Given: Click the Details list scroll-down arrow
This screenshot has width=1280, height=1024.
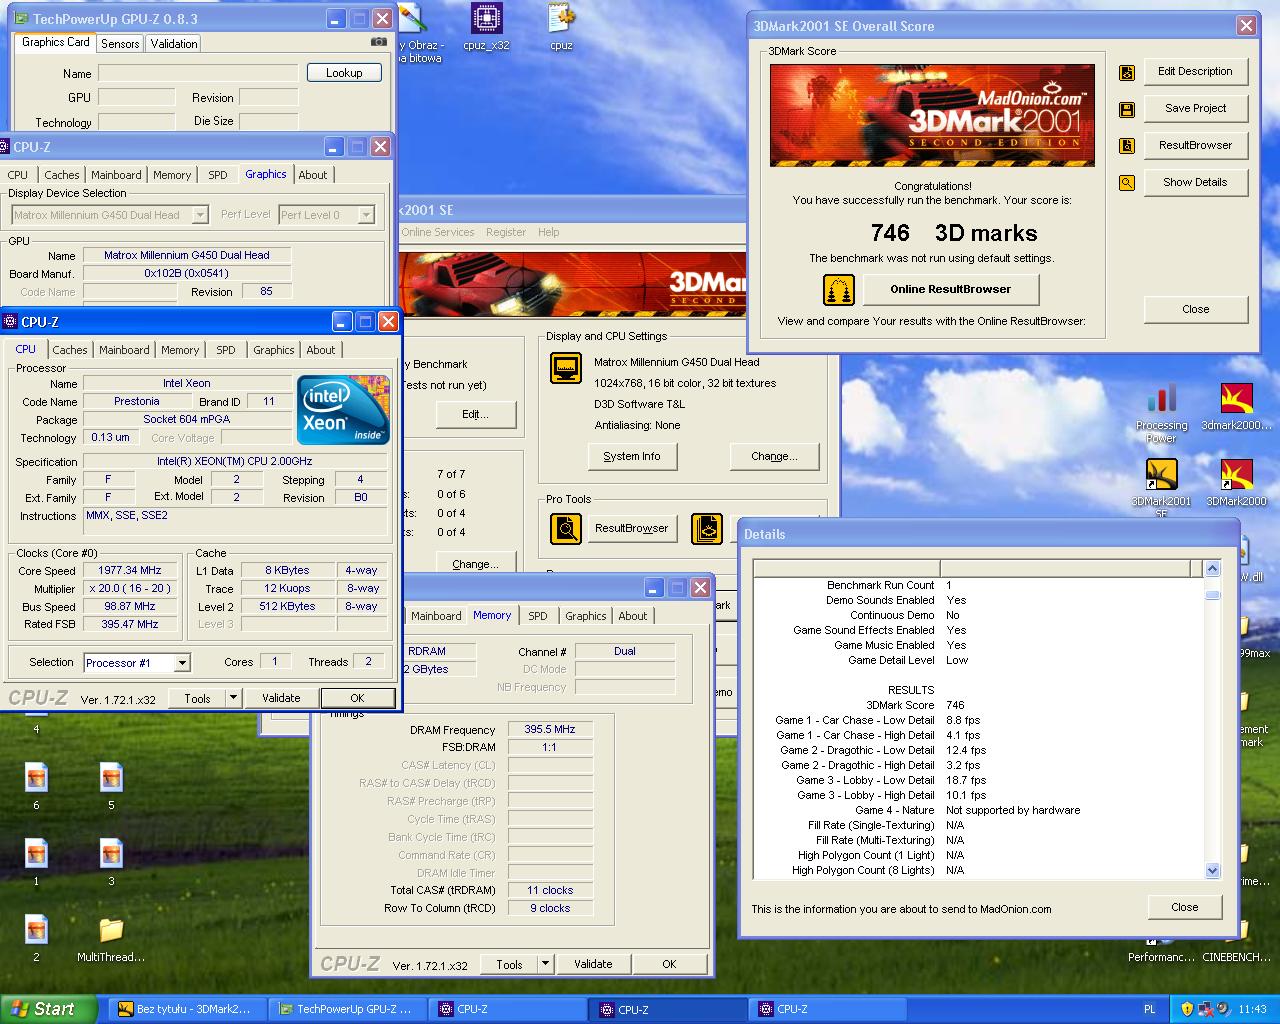Looking at the screenshot, I should click(x=1213, y=870).
